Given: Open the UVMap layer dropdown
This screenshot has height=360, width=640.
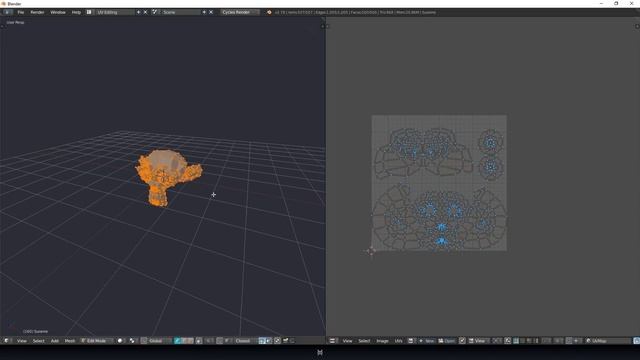Looking at the screenshot, I should point(609,341).
